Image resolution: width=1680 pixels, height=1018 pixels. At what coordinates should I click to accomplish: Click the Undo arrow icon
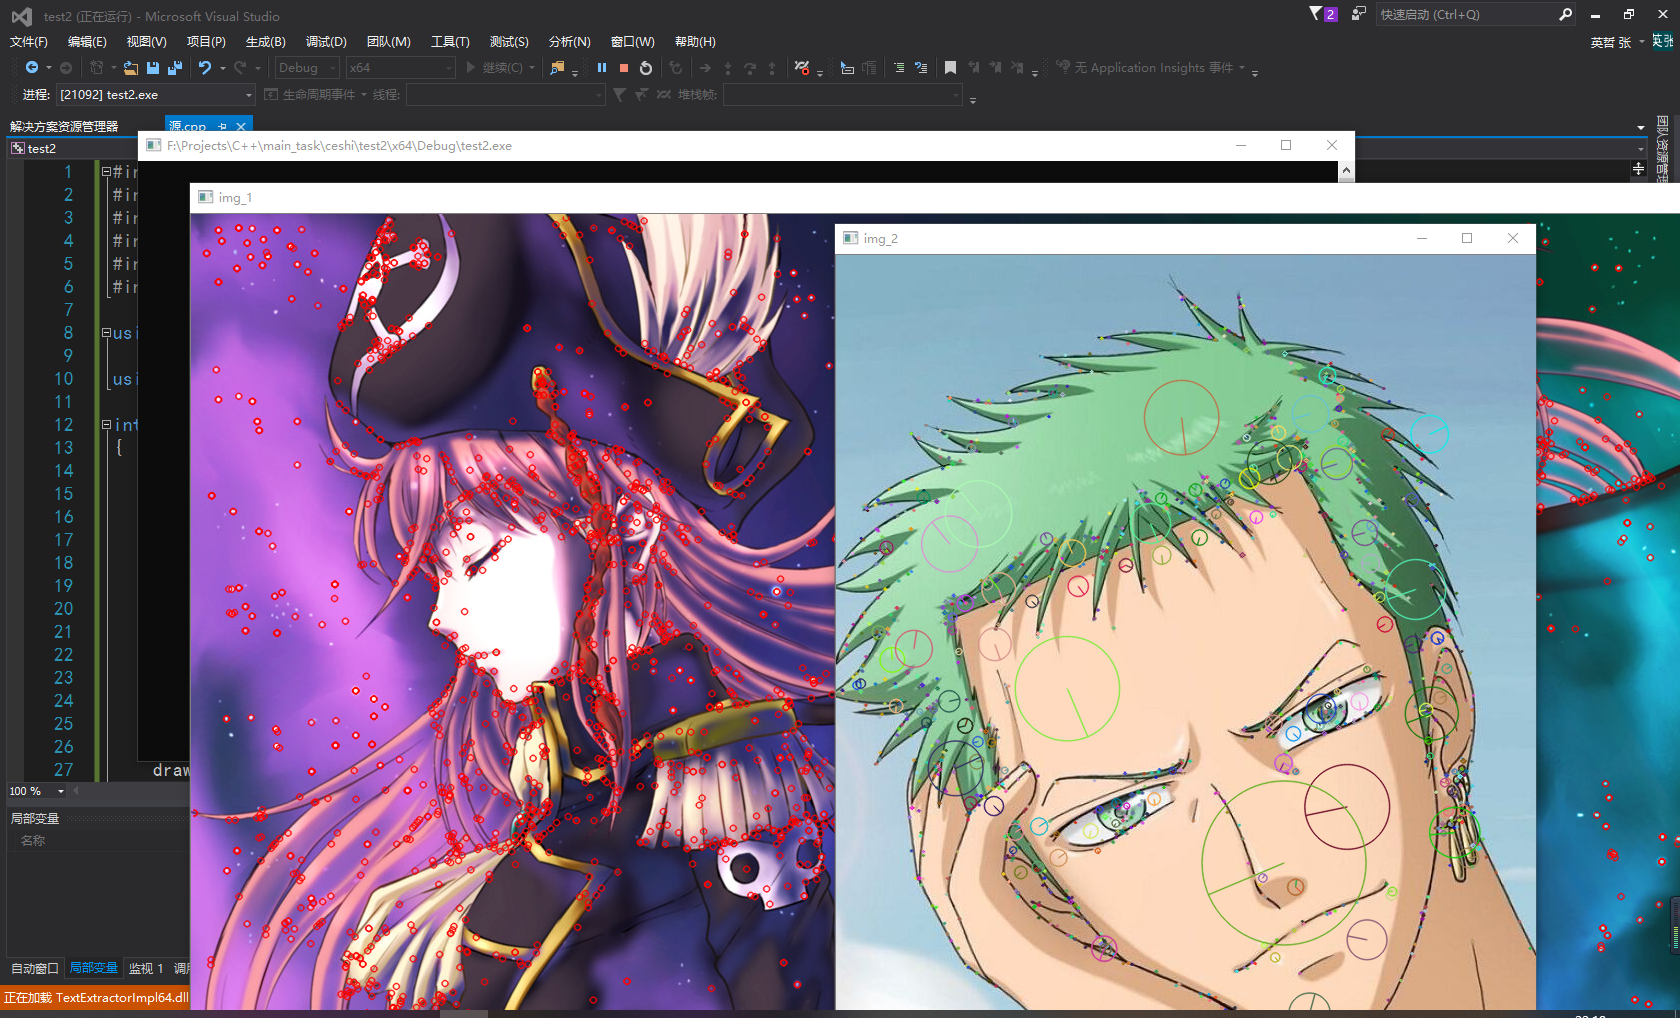[x=205, y=67]
